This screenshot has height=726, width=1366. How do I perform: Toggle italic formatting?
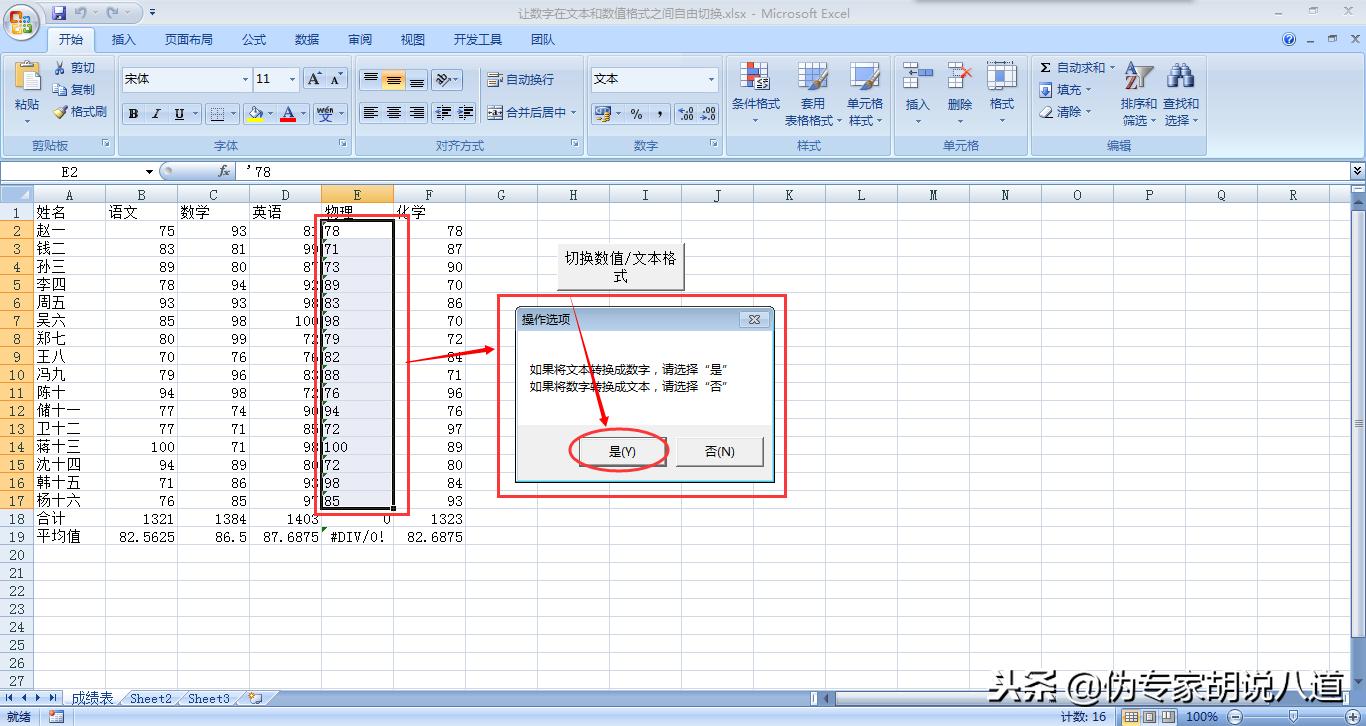pyautogui.click(x=156, y=114)
